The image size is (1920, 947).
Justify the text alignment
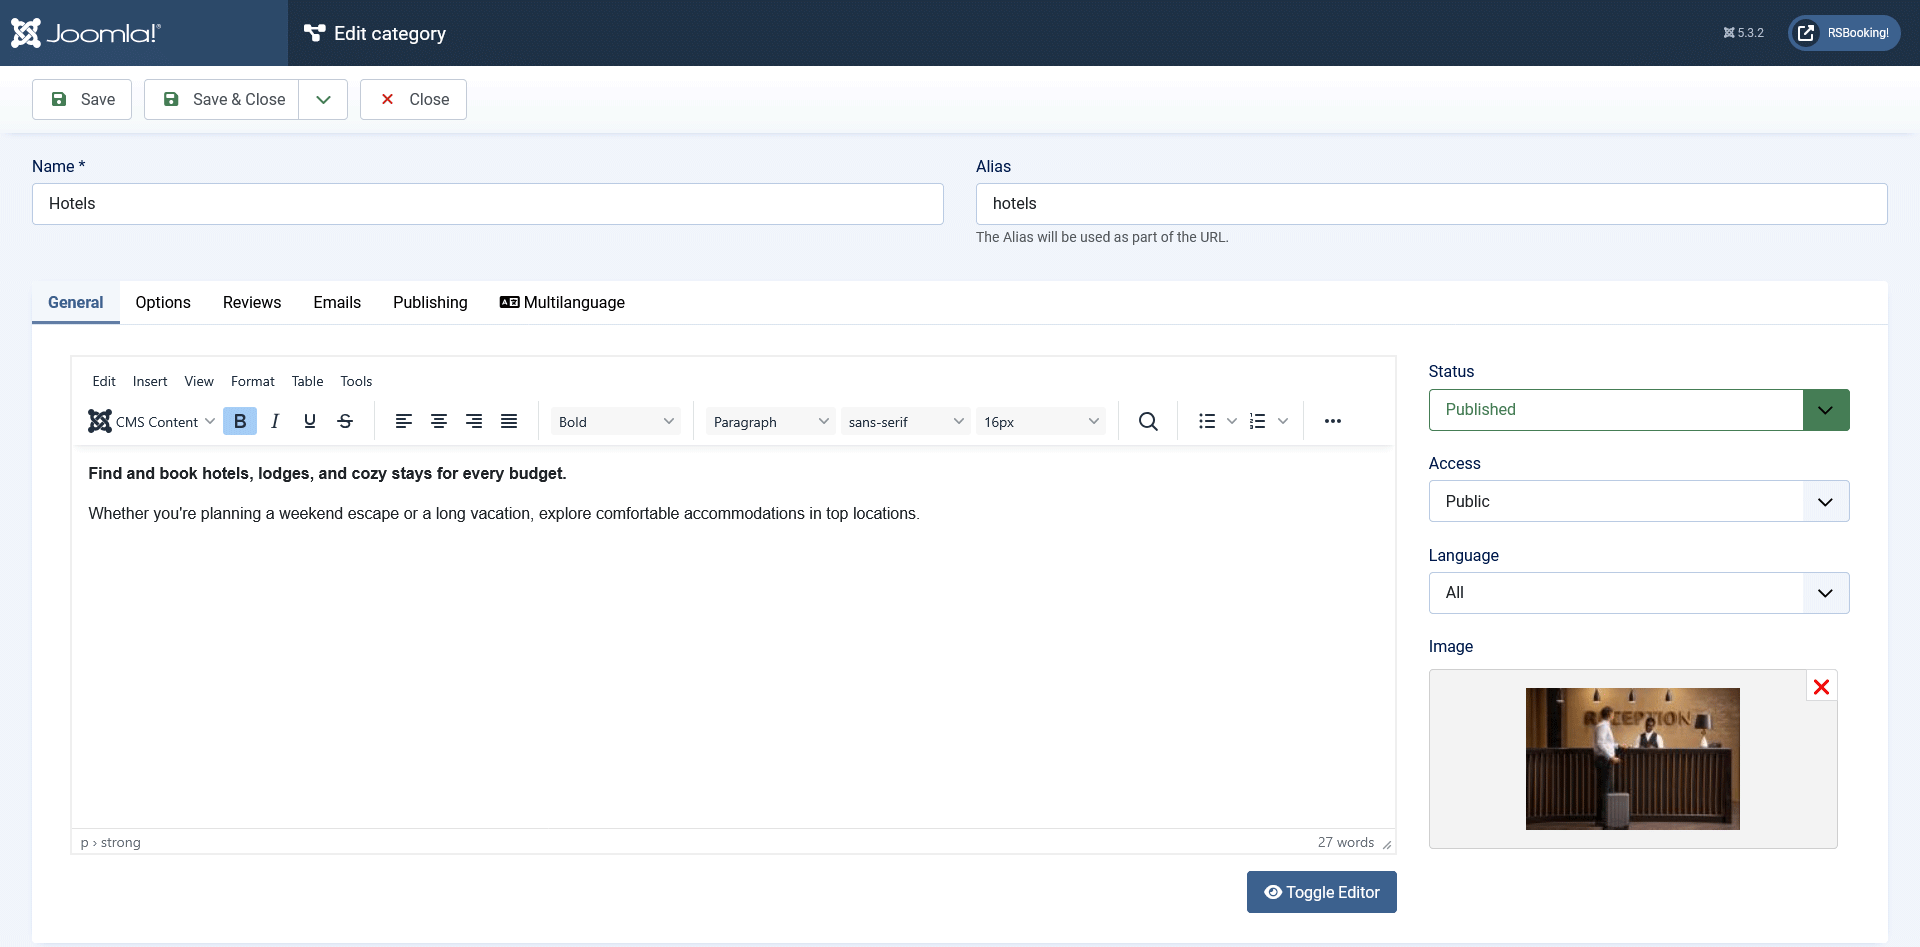pos(509,421)
